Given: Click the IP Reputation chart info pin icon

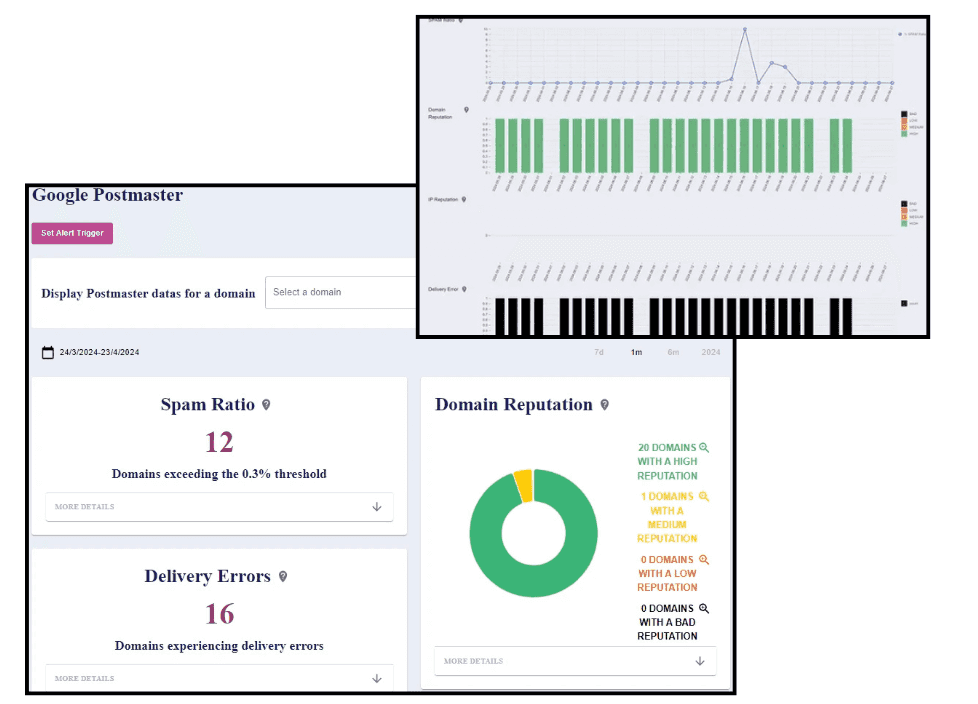Looking at the screenshot, I should click(x=463, y=200).
